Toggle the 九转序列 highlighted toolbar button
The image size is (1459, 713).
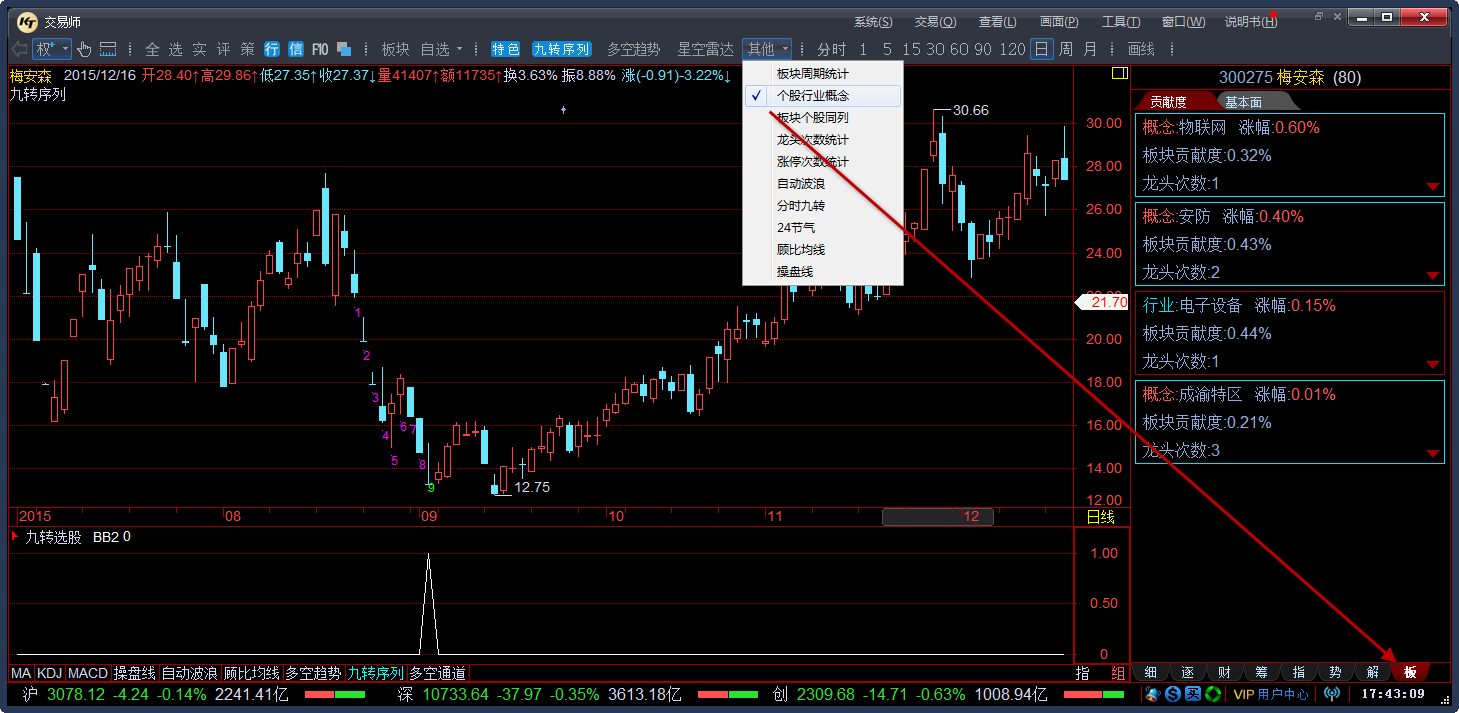pyautogui.click(x=561, y=49)
